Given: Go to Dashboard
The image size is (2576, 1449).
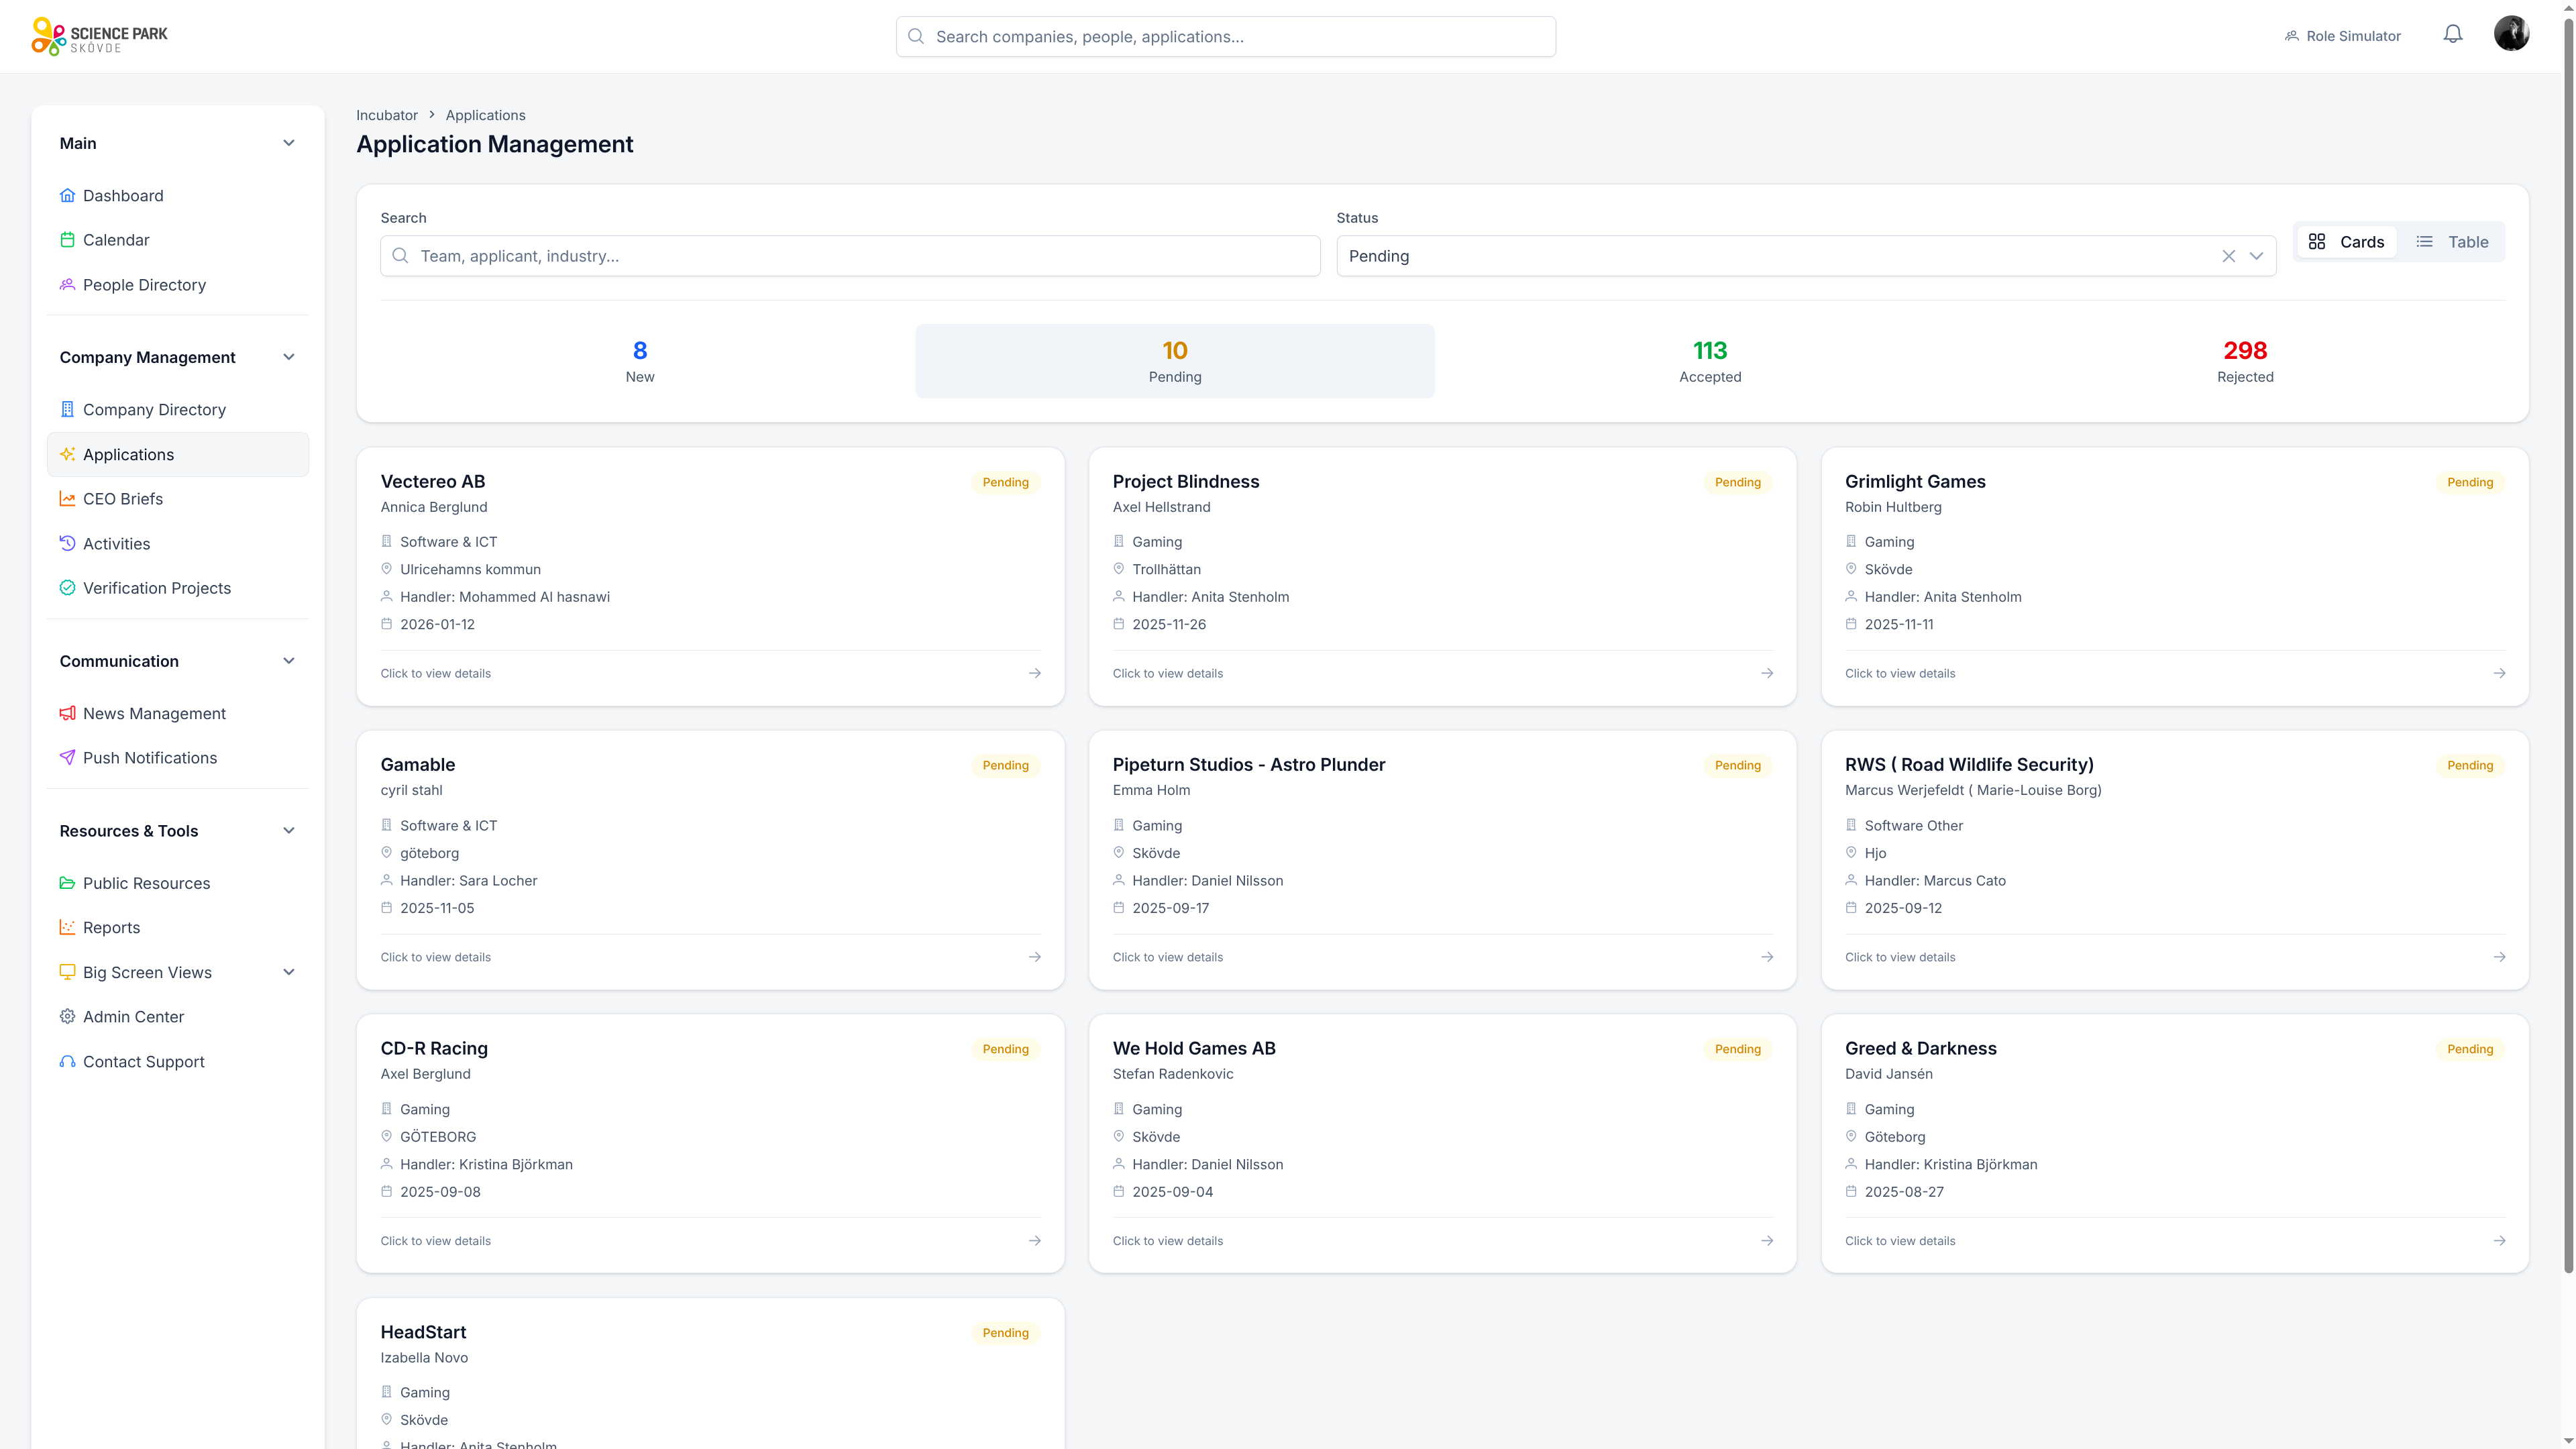Looking at the screenshot, I should click(178, 196).
